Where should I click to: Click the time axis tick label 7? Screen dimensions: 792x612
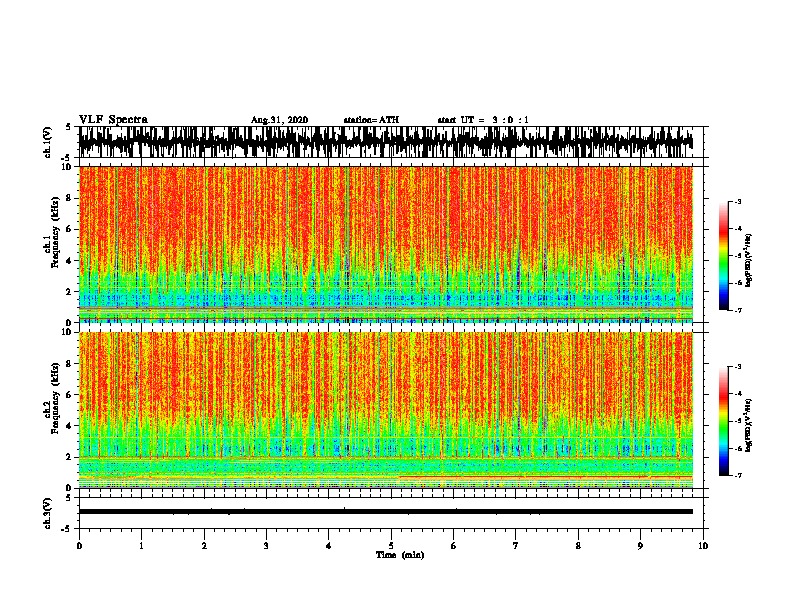pyautogui.click(x=516, y=546)
